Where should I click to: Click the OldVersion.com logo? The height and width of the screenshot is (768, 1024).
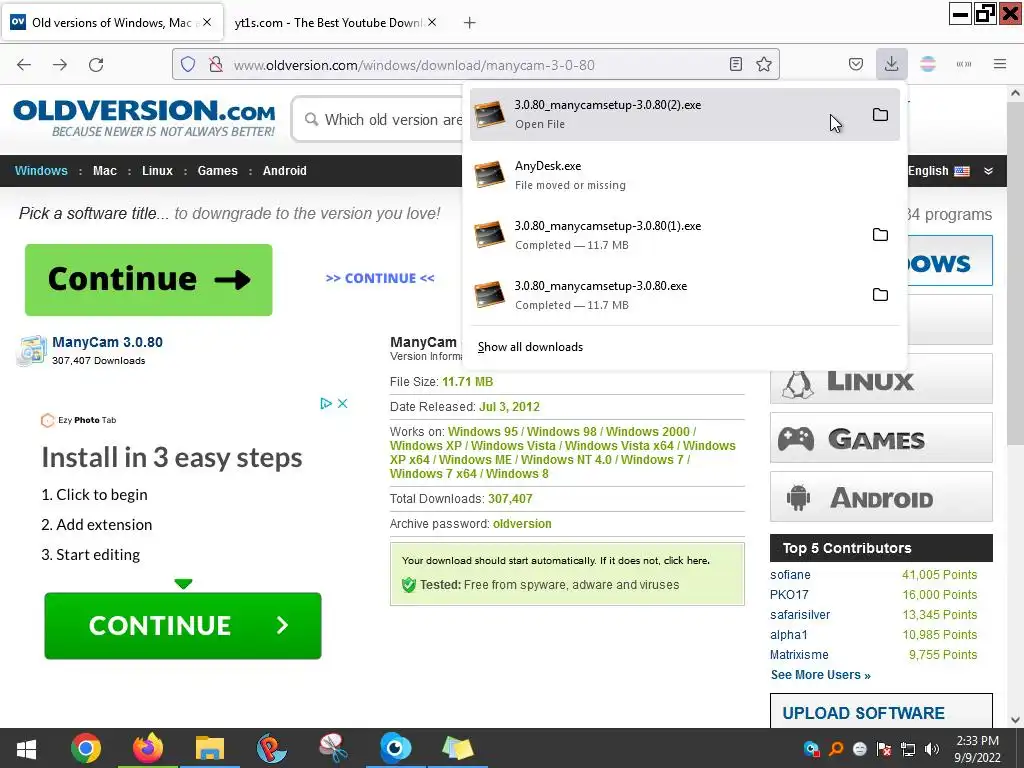pyautogui.click(x=144, y=118)
